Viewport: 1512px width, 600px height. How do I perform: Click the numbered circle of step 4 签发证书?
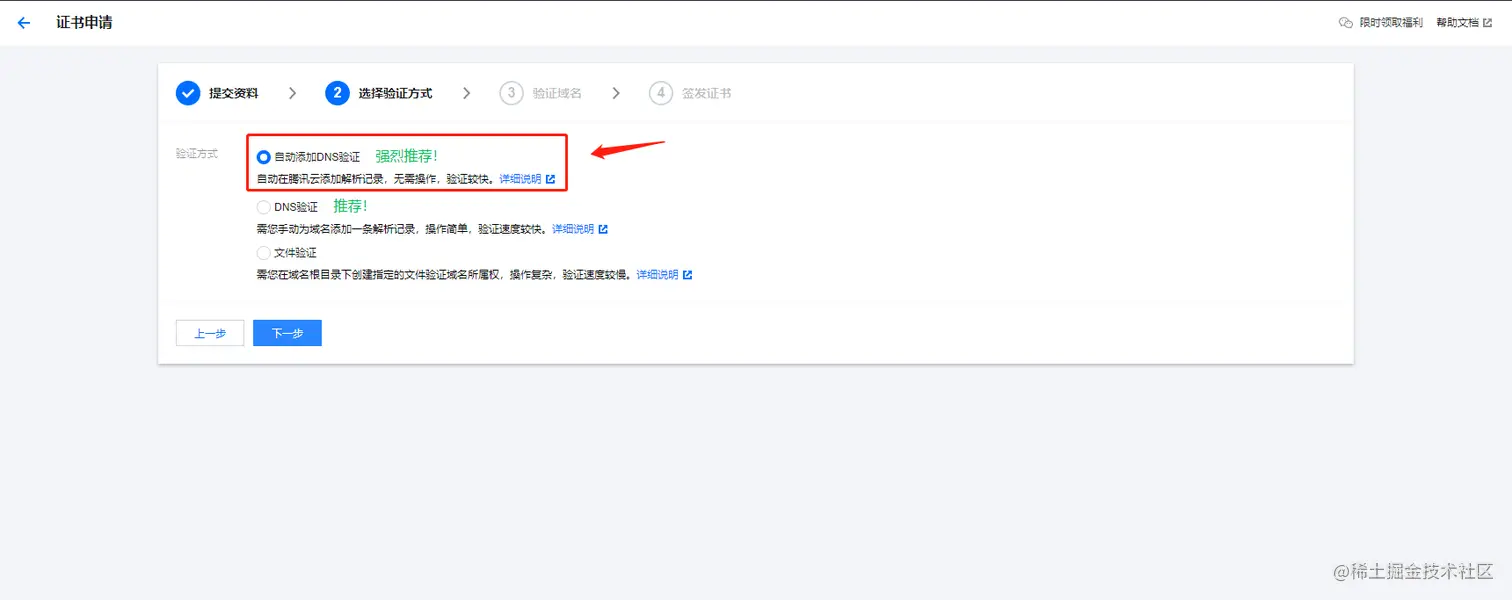[661, 92]
